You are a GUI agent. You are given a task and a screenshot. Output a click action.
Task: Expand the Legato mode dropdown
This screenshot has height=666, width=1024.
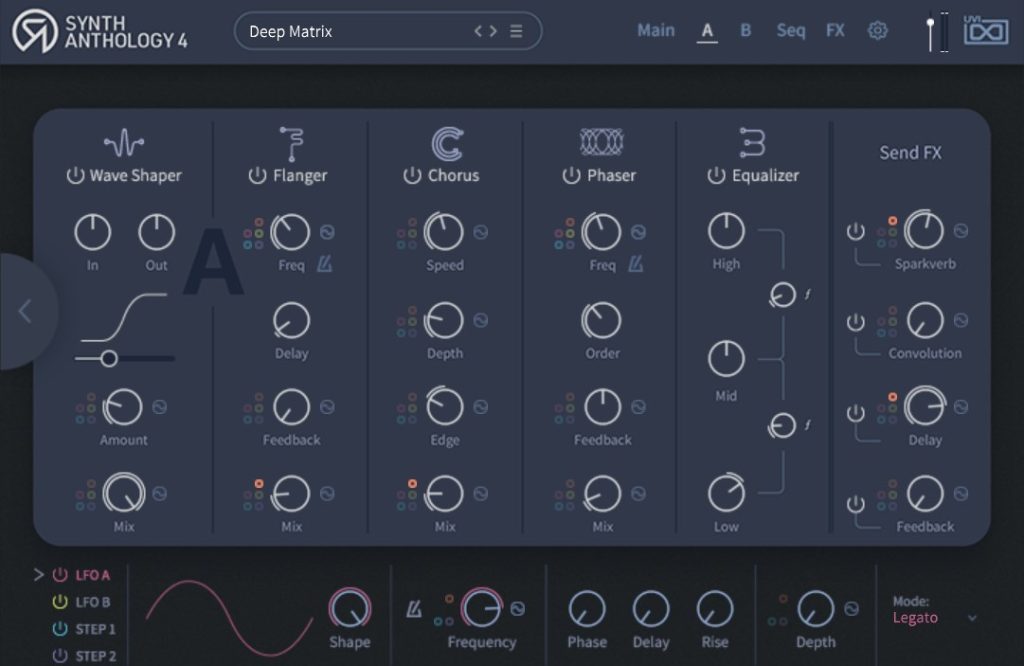[x=972, y=618]
